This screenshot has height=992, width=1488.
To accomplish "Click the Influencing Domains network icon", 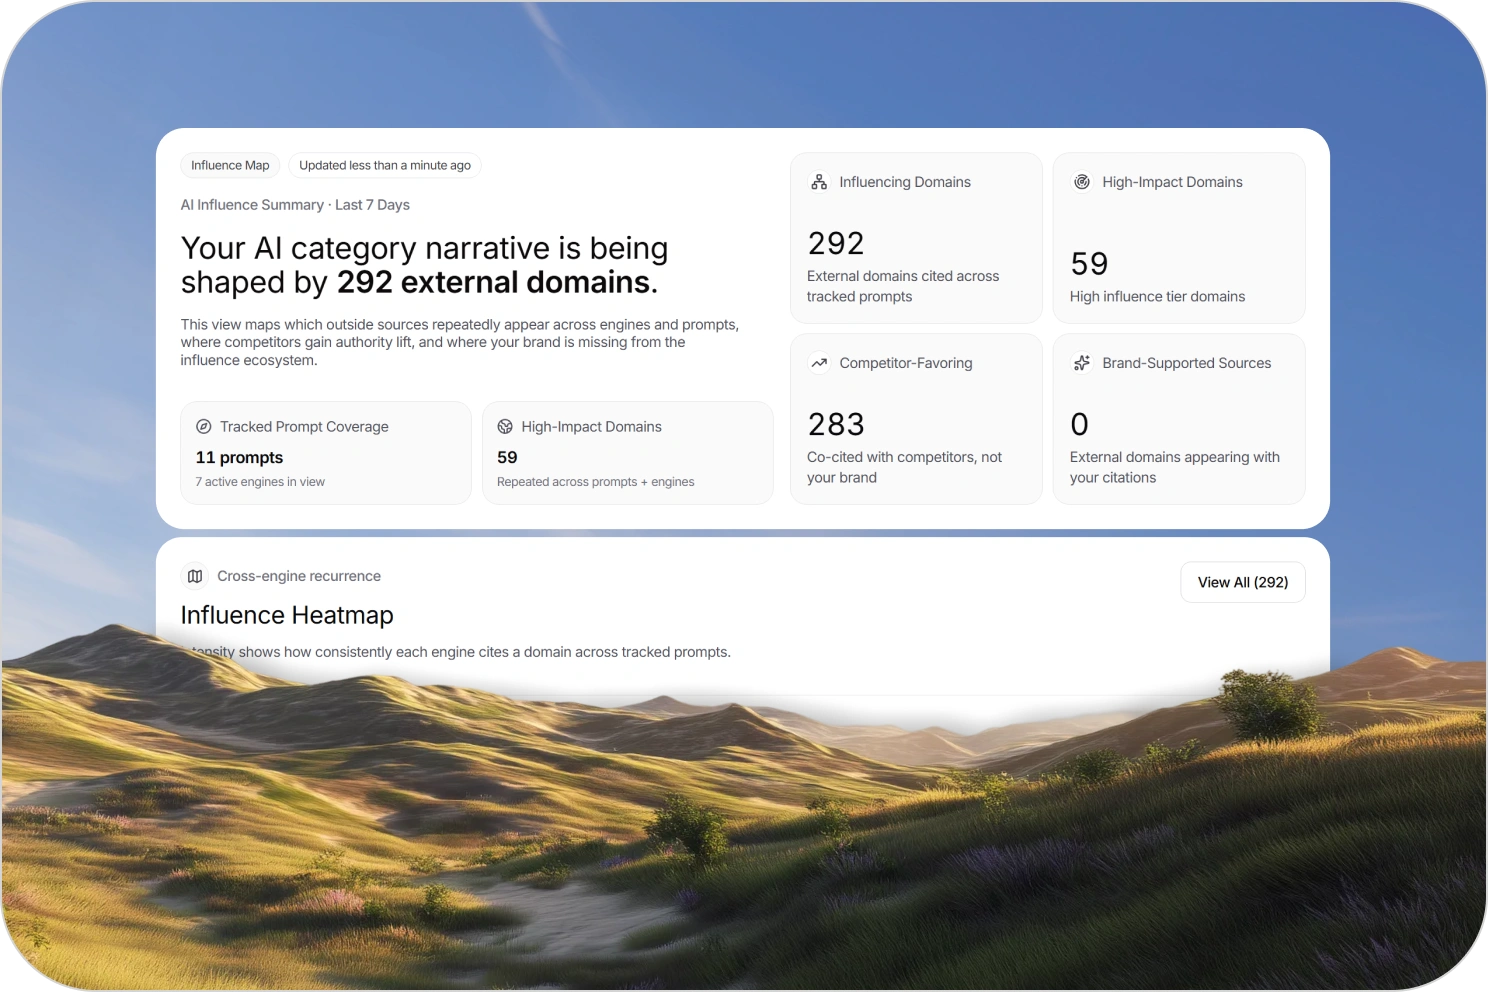I will (819, 182).
